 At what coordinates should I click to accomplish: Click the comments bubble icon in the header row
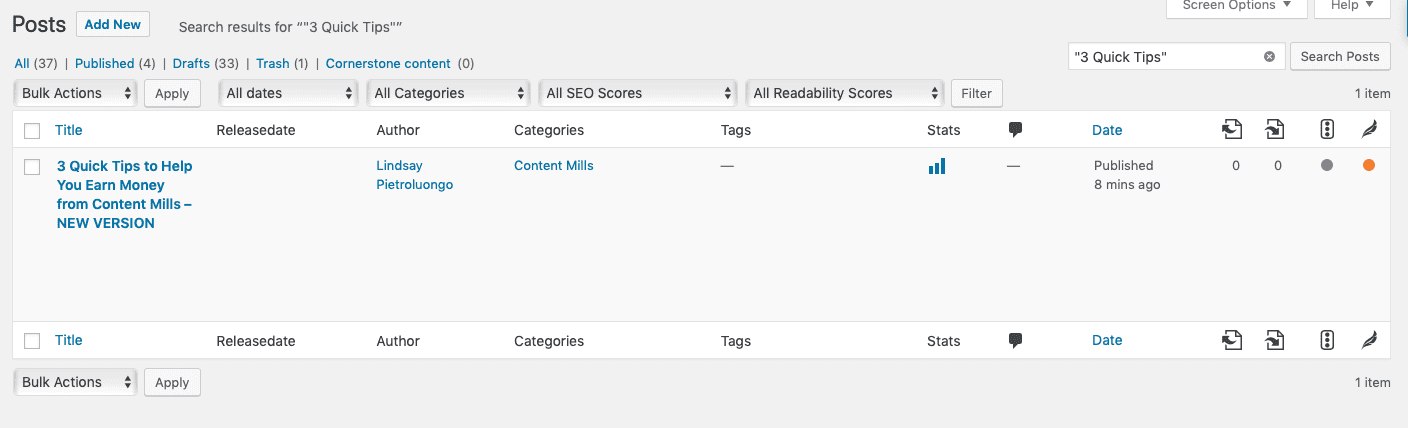(1015, 130)
